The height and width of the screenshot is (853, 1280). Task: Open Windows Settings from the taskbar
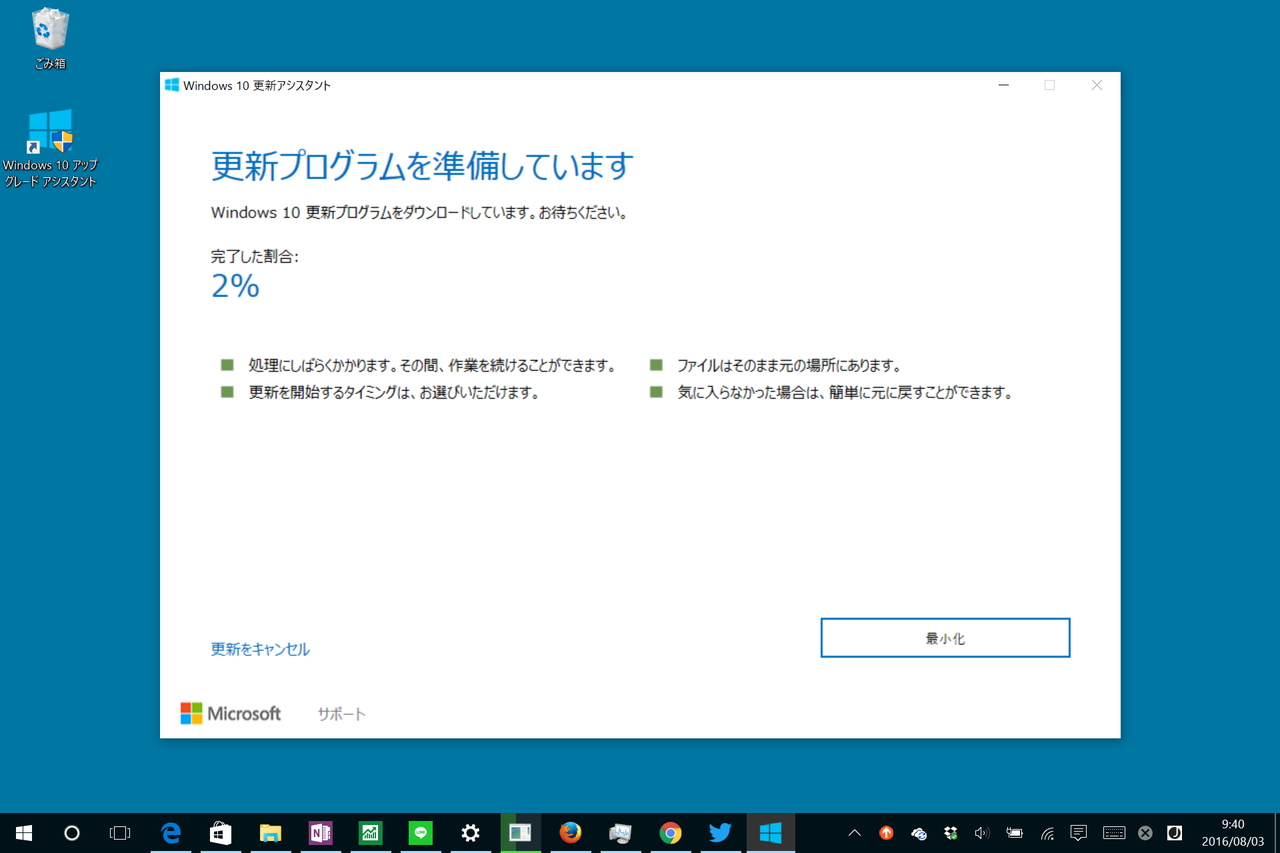click(470, 832)
